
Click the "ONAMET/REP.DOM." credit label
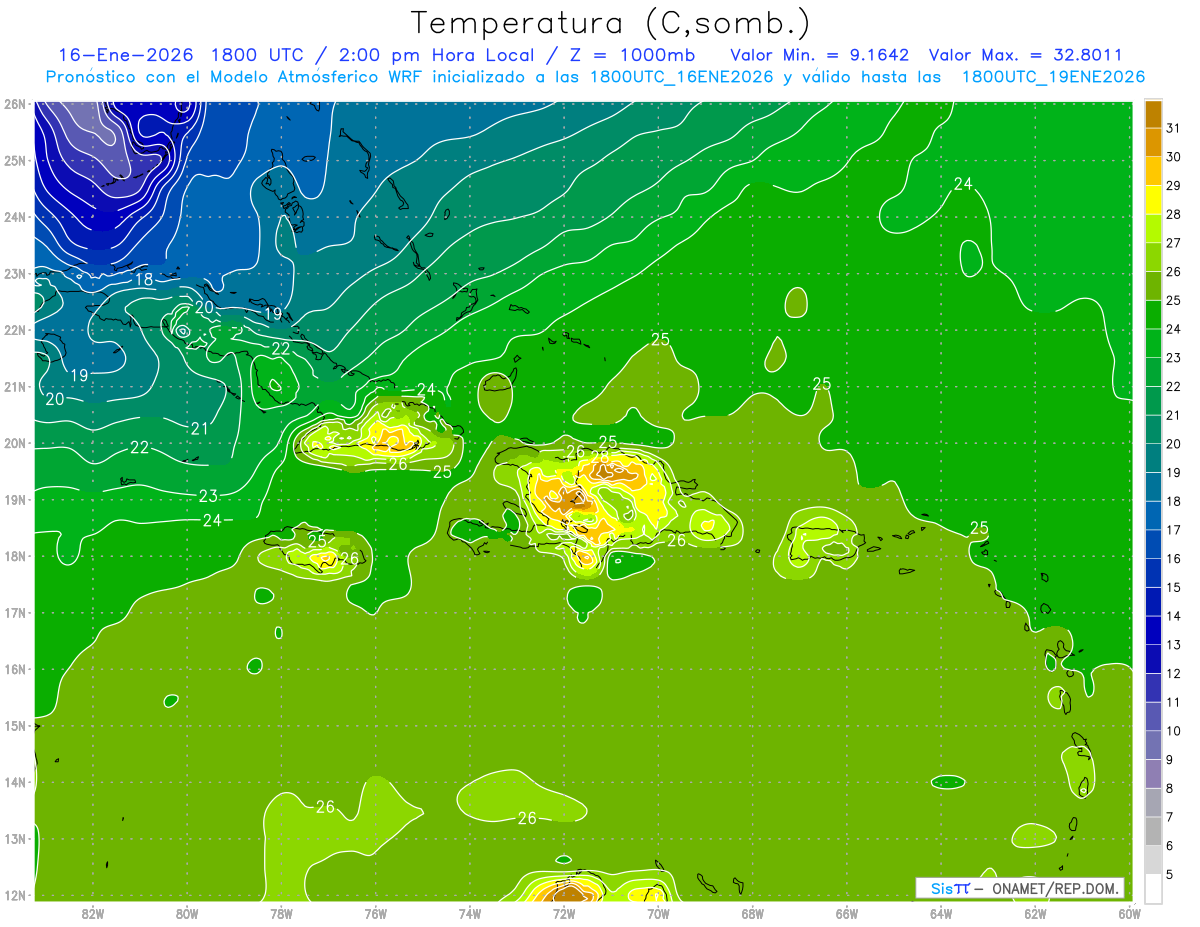coord(1054,888)
